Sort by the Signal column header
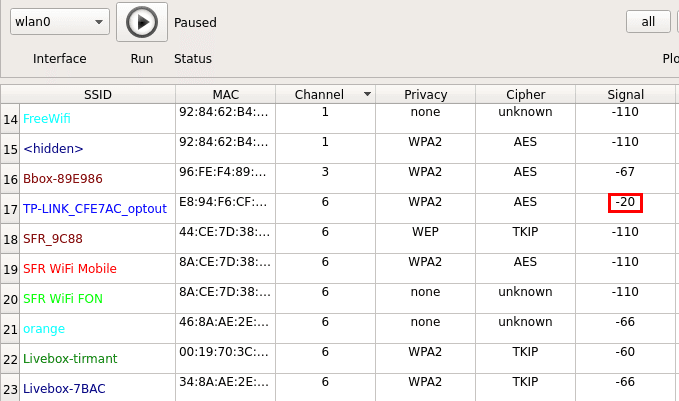 pos(625,94)
